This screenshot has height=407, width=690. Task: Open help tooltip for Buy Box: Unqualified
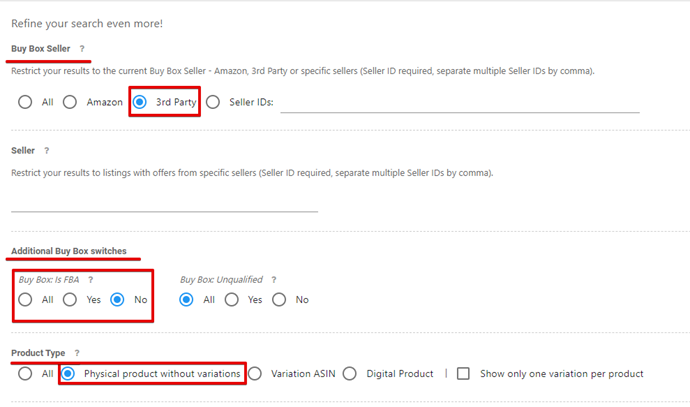[x=274, y=280]
